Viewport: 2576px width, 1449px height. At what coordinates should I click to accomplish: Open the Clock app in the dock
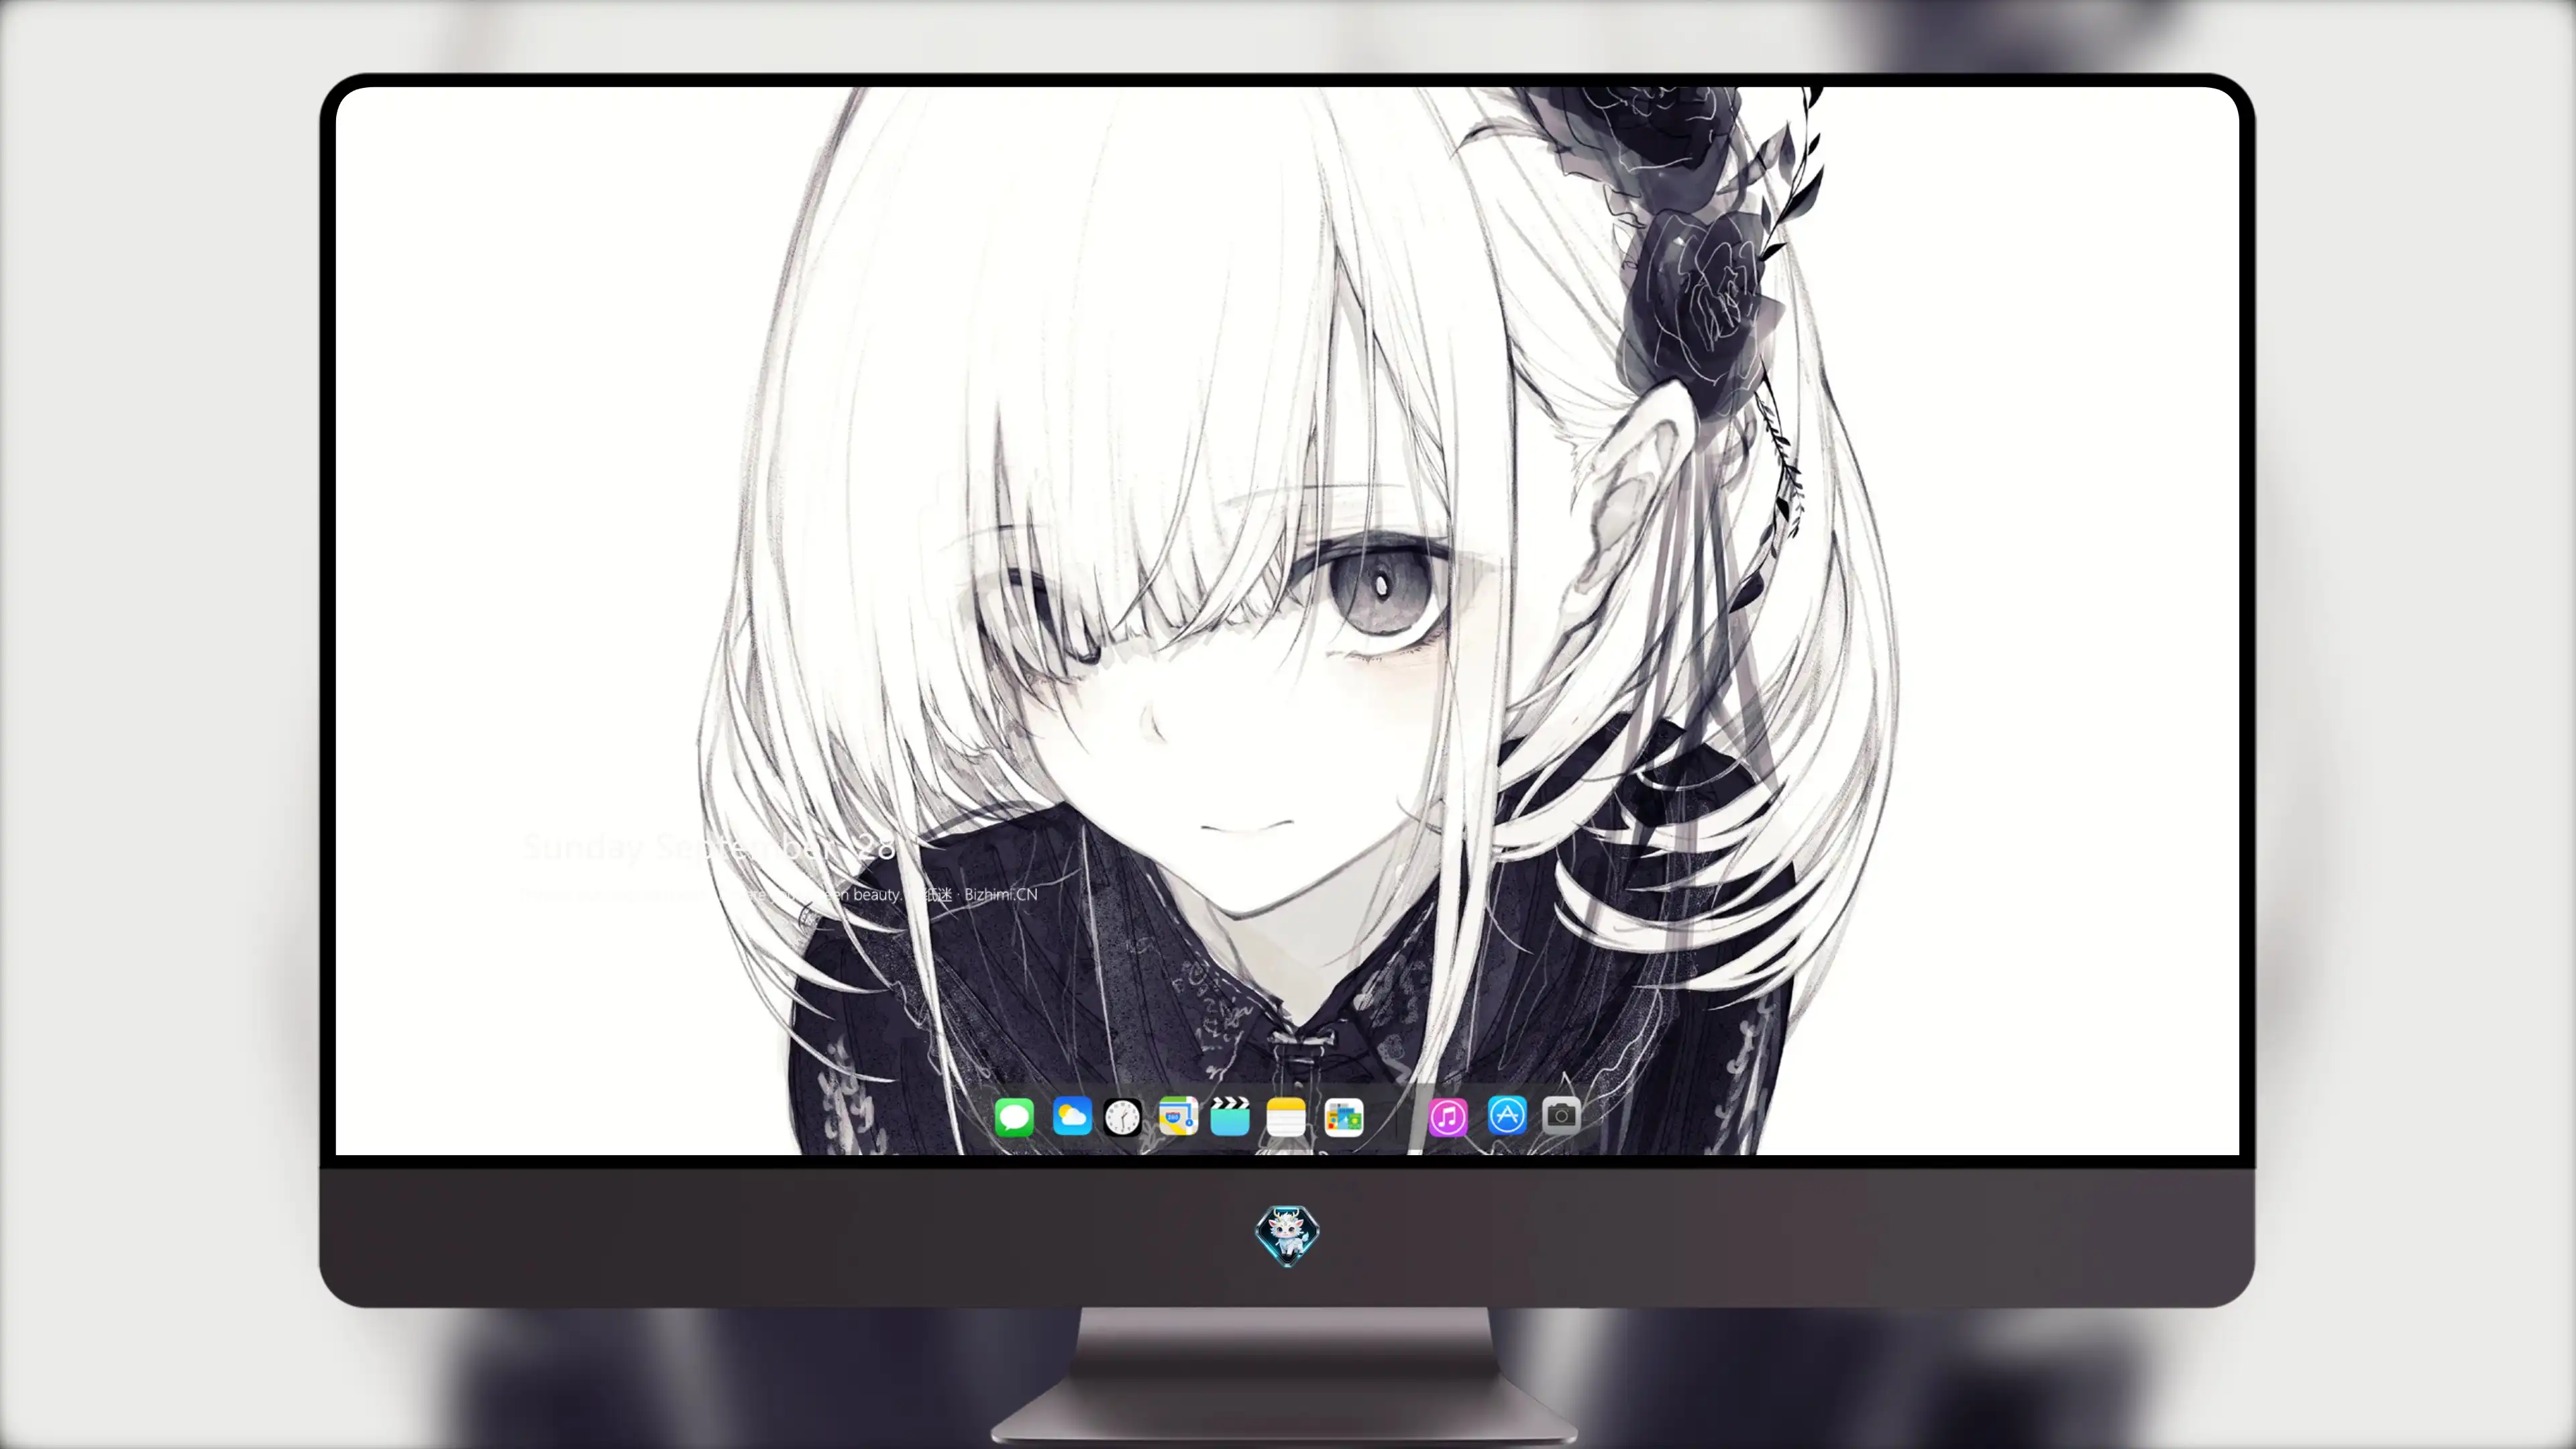coord(1122,1117)
